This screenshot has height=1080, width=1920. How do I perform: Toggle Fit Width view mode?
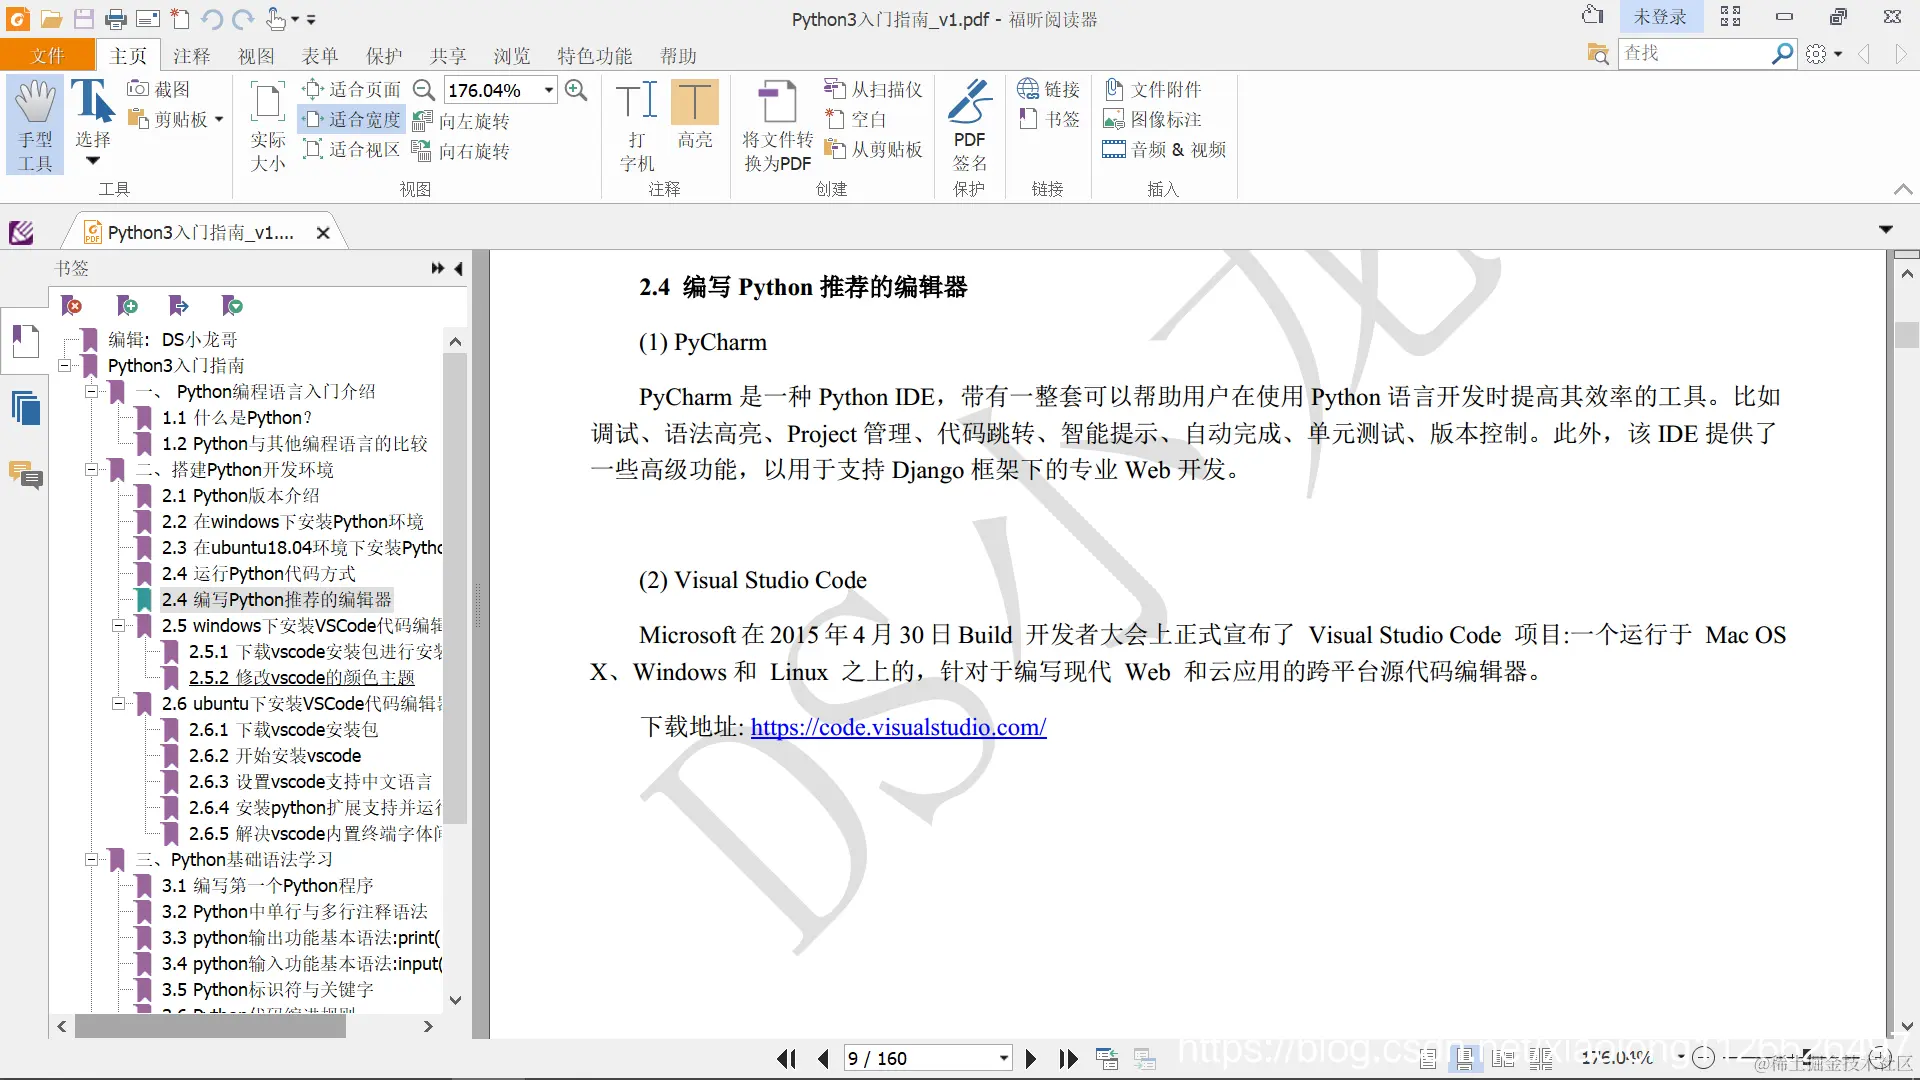[x=353, y=120]
